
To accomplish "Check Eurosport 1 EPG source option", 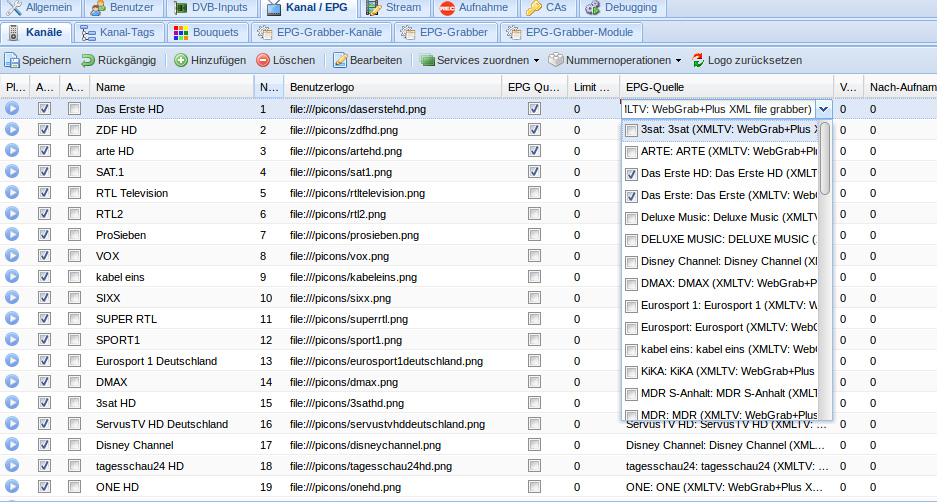I will click(631, 306).
